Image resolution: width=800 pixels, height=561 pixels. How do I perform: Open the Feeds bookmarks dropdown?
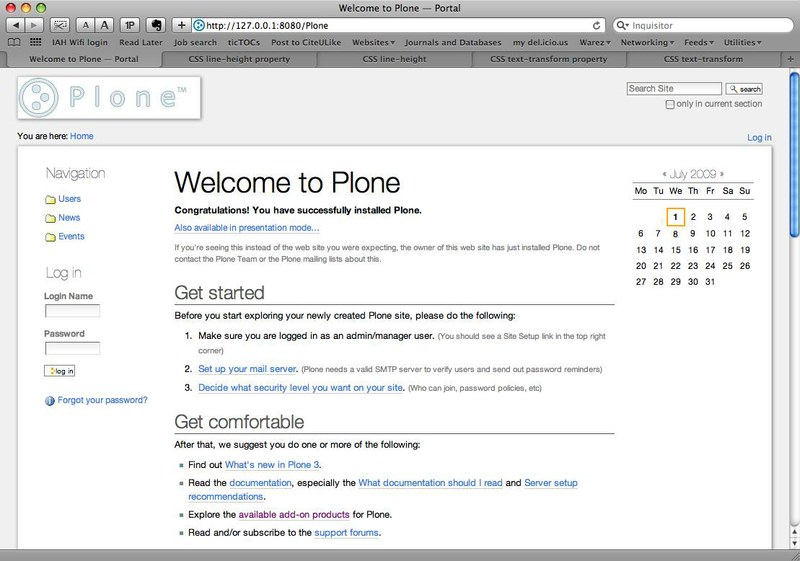(x=698, y=42)
